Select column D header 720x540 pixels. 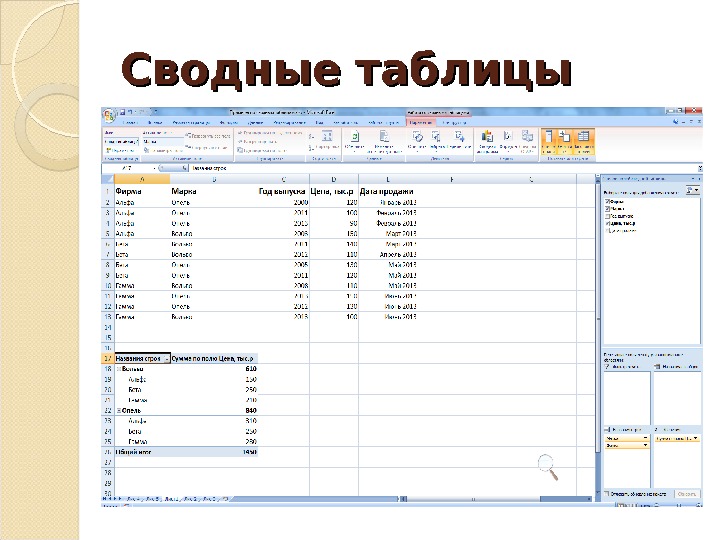point(334,180)
